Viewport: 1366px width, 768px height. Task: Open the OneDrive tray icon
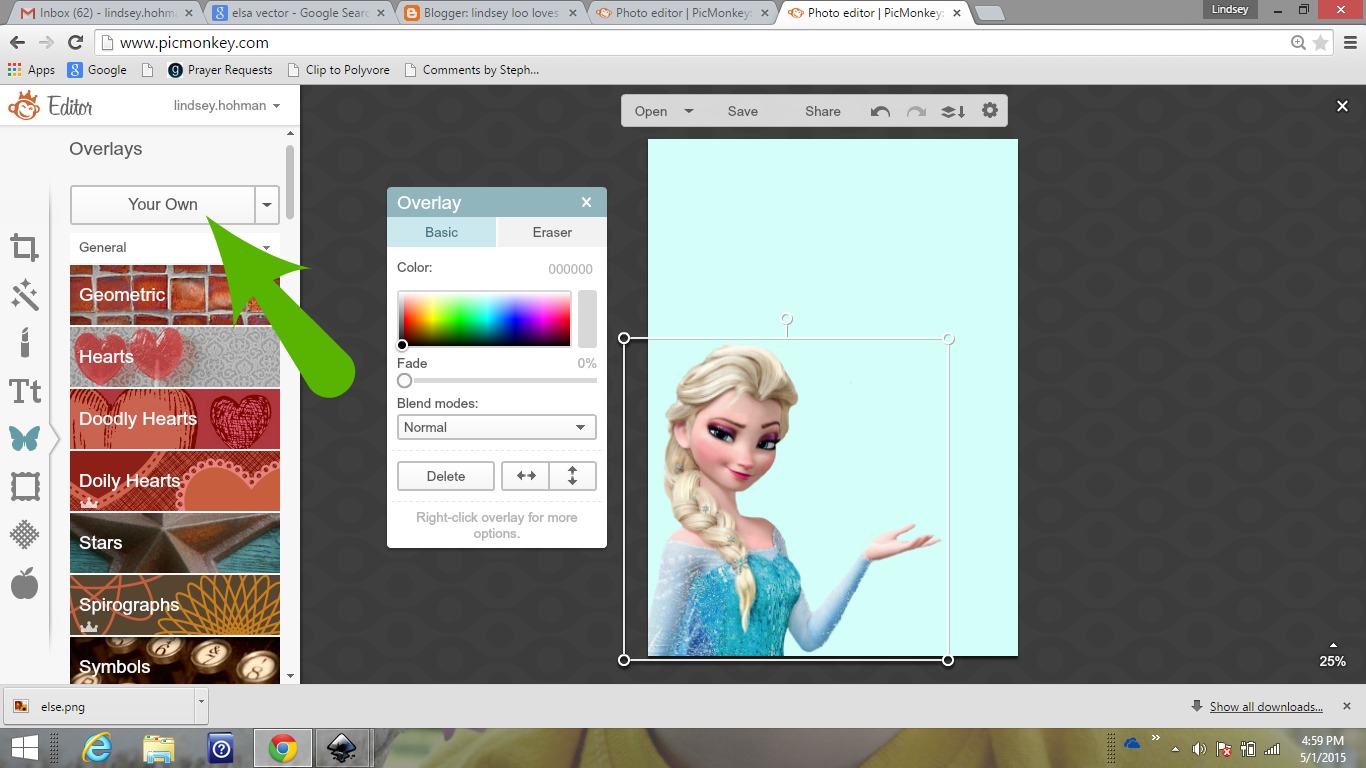click(1132, 743)
